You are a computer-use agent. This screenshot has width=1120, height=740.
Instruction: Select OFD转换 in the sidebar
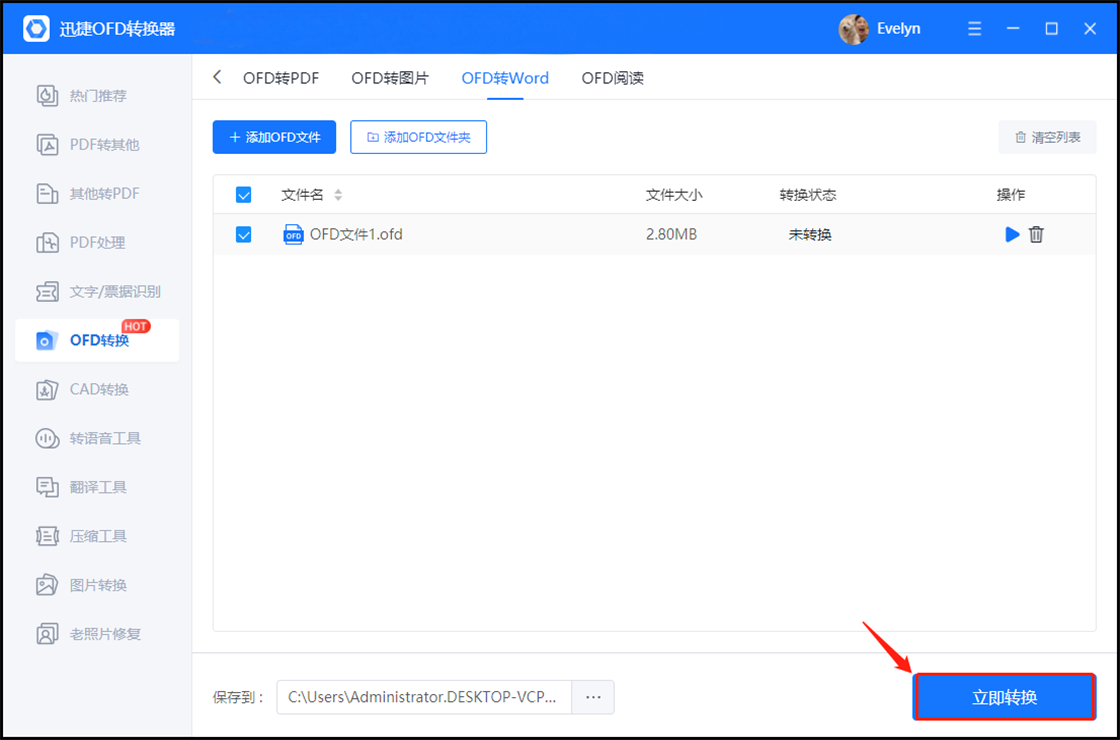tap(96, 341)
